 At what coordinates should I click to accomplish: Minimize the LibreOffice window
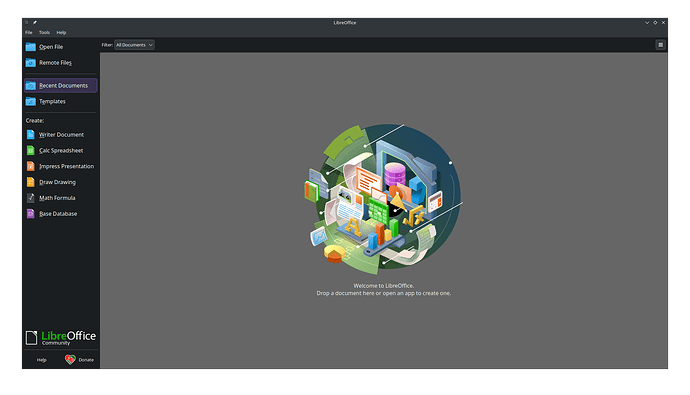[647, 22]
